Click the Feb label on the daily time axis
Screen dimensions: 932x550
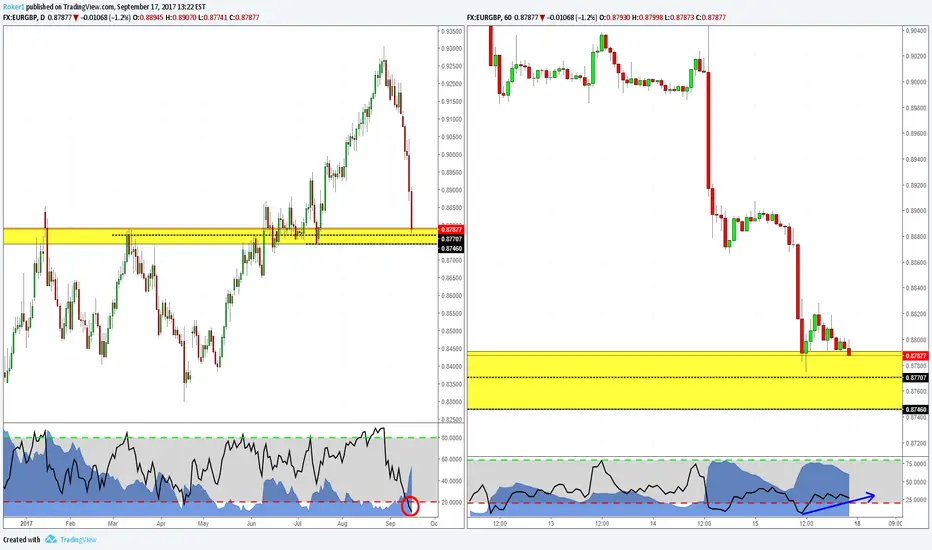point(70,524)
